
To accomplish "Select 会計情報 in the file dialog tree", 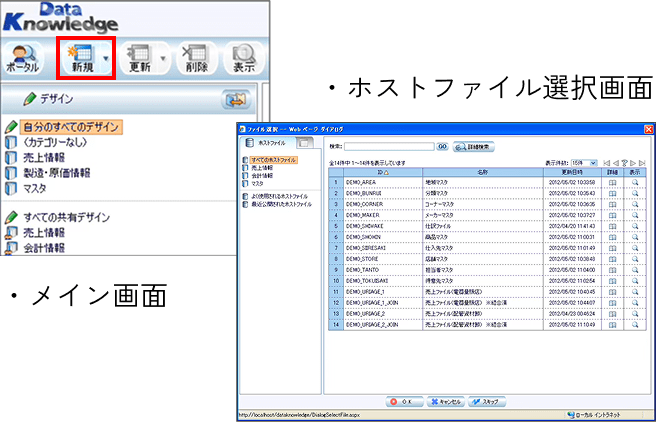I will pos(262,176).
